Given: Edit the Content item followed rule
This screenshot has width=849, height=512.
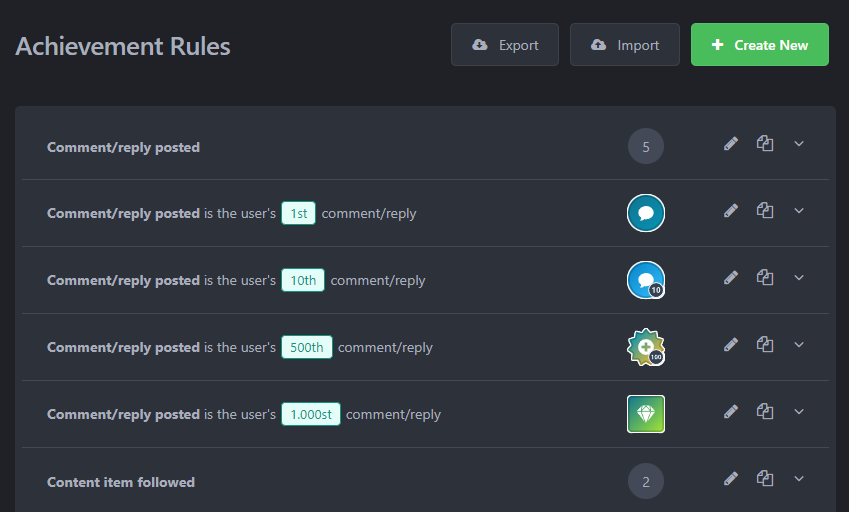Looking at the screenshot, I should (x=731, y=478).
